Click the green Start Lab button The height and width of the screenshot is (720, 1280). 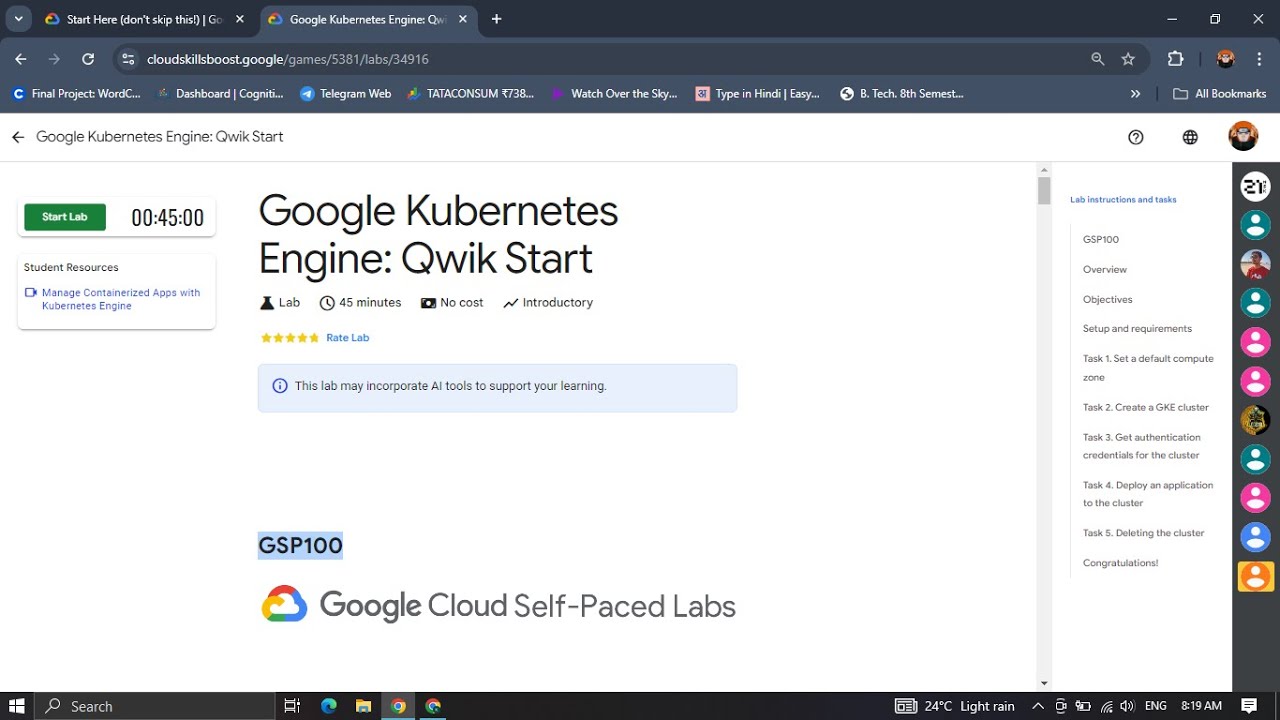[65, 217]
